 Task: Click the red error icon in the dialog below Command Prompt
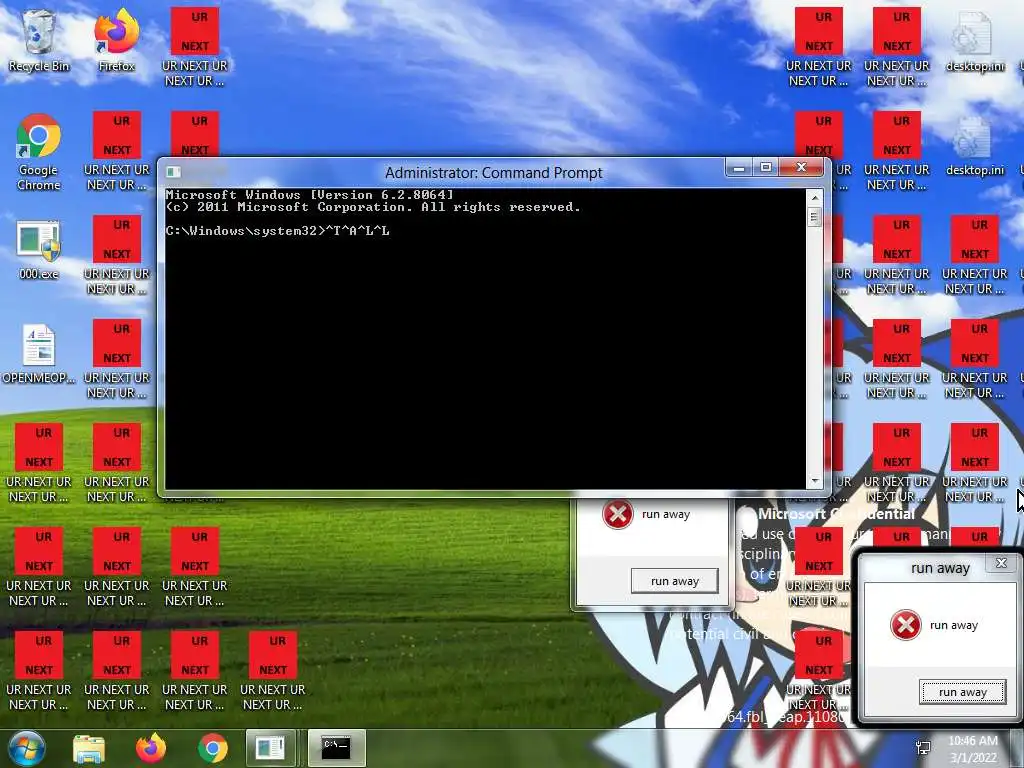coord(617,514)
